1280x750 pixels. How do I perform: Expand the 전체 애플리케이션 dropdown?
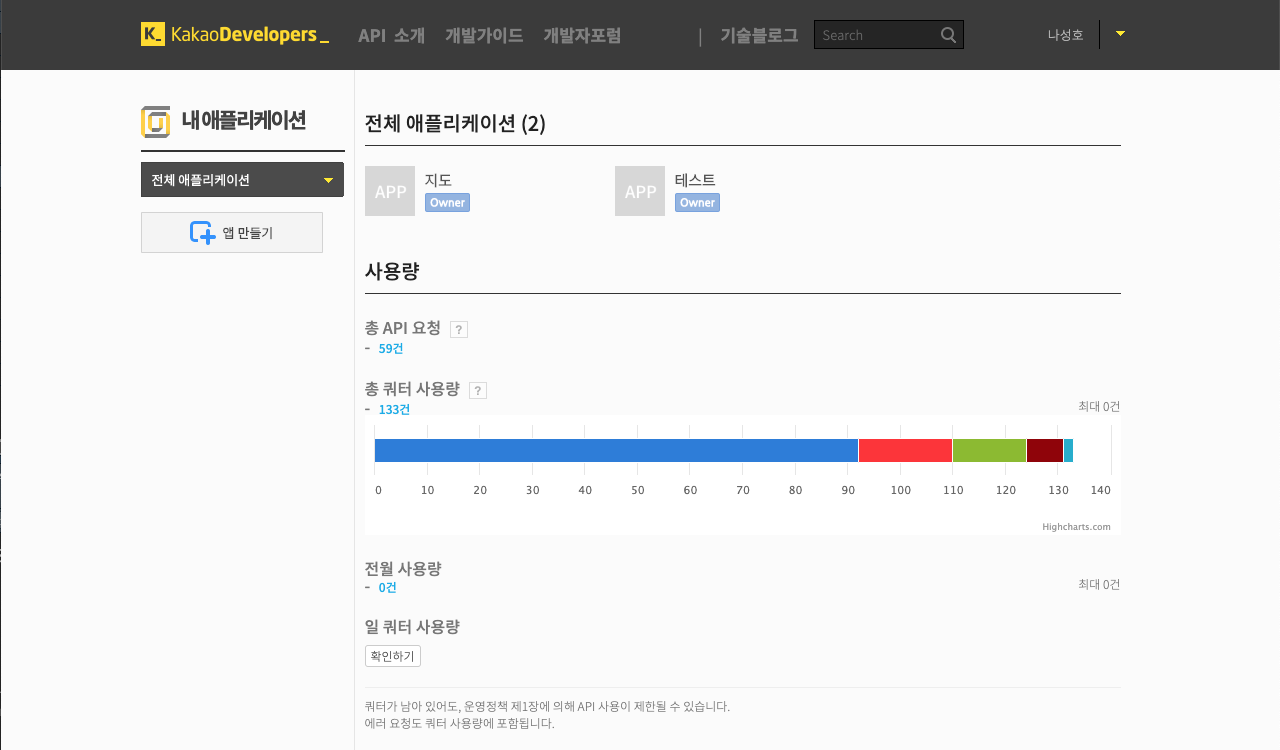click(242, 180)
